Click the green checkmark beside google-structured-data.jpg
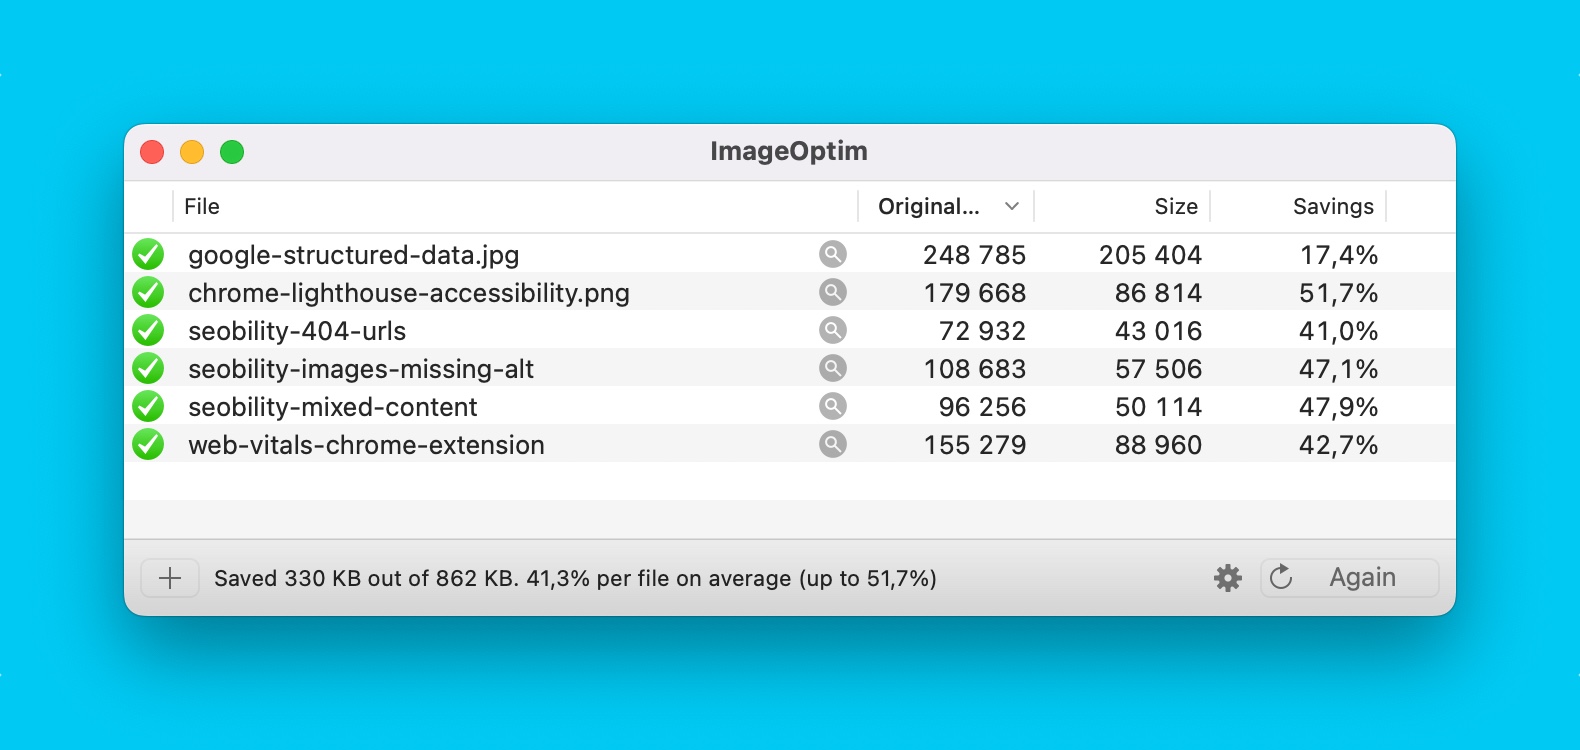This screenshot has height=750, width=1580. click(x=148, y=254)
